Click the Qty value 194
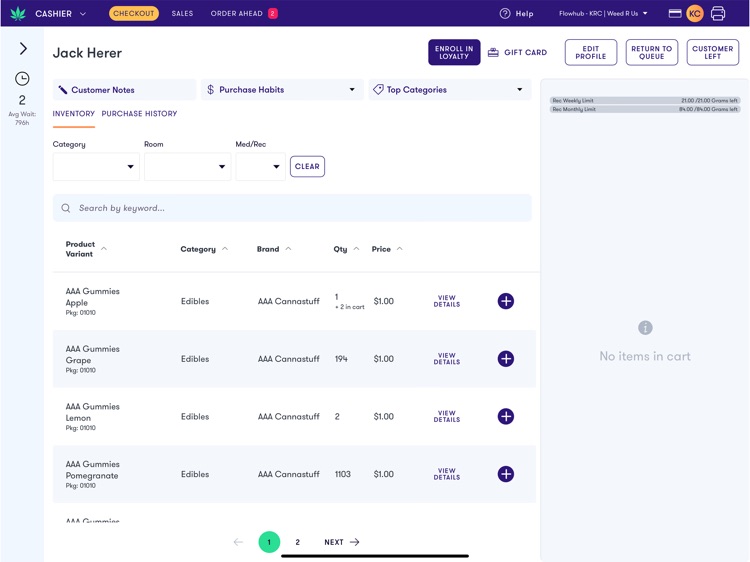 point(341,359)
